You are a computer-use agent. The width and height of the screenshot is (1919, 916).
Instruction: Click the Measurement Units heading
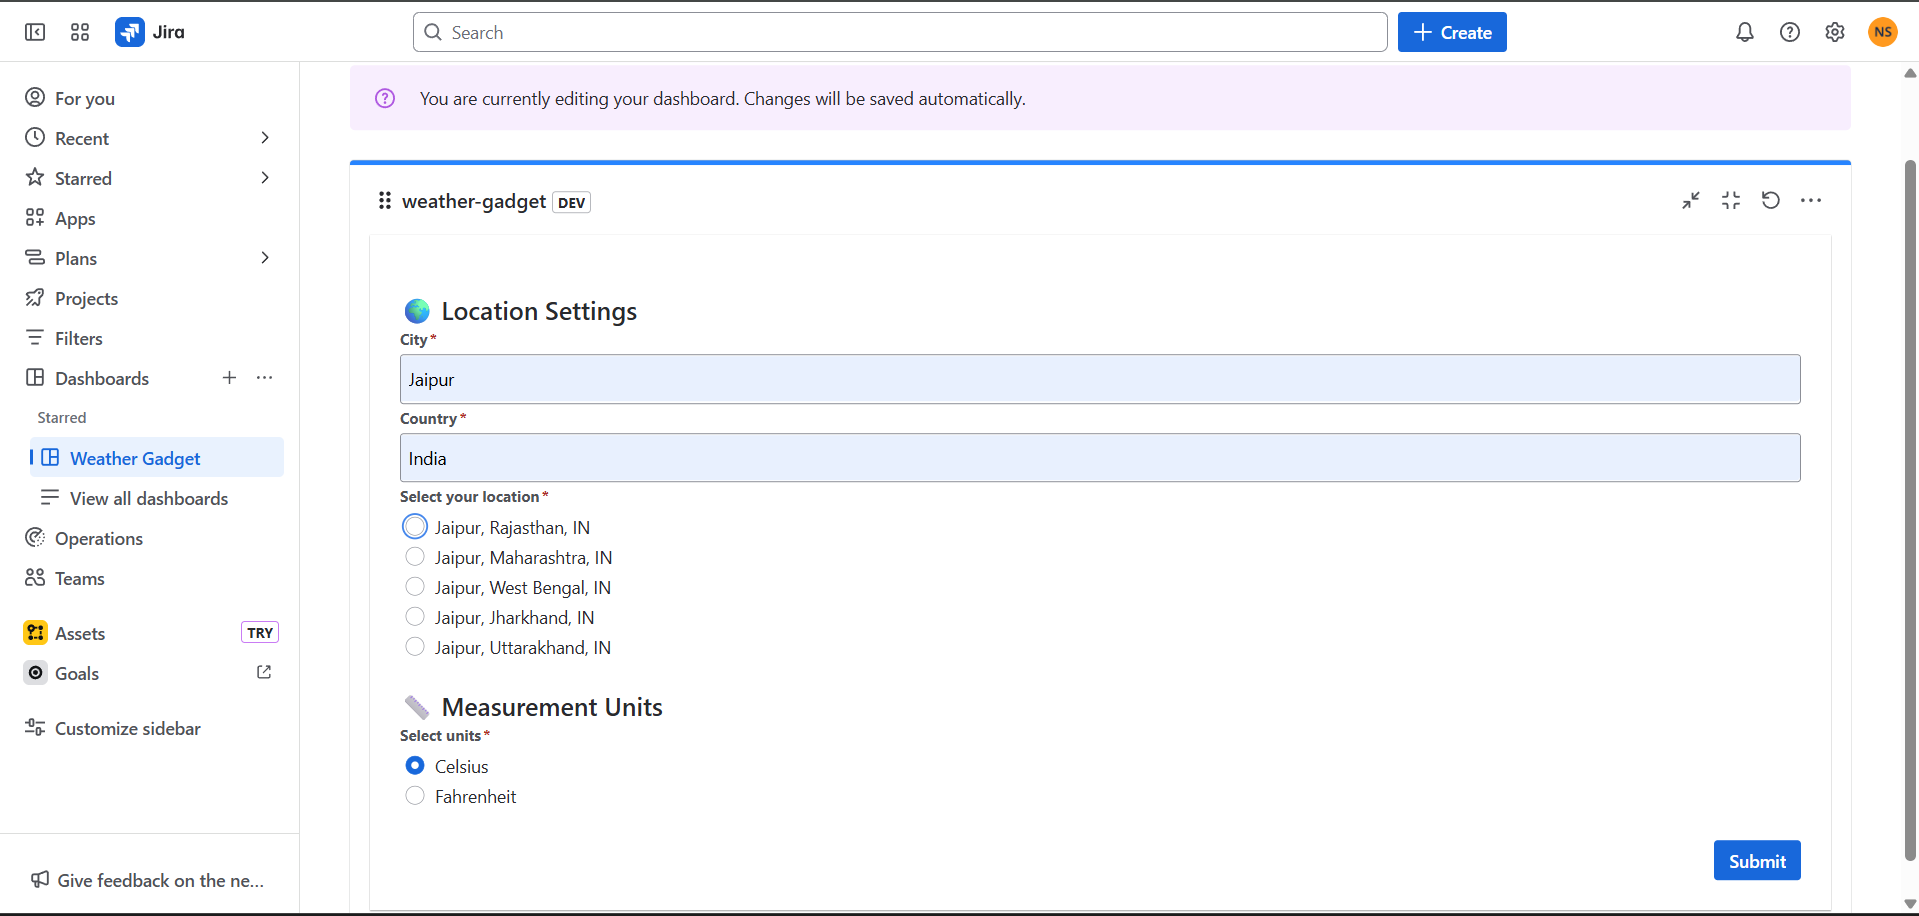(552, 707)
